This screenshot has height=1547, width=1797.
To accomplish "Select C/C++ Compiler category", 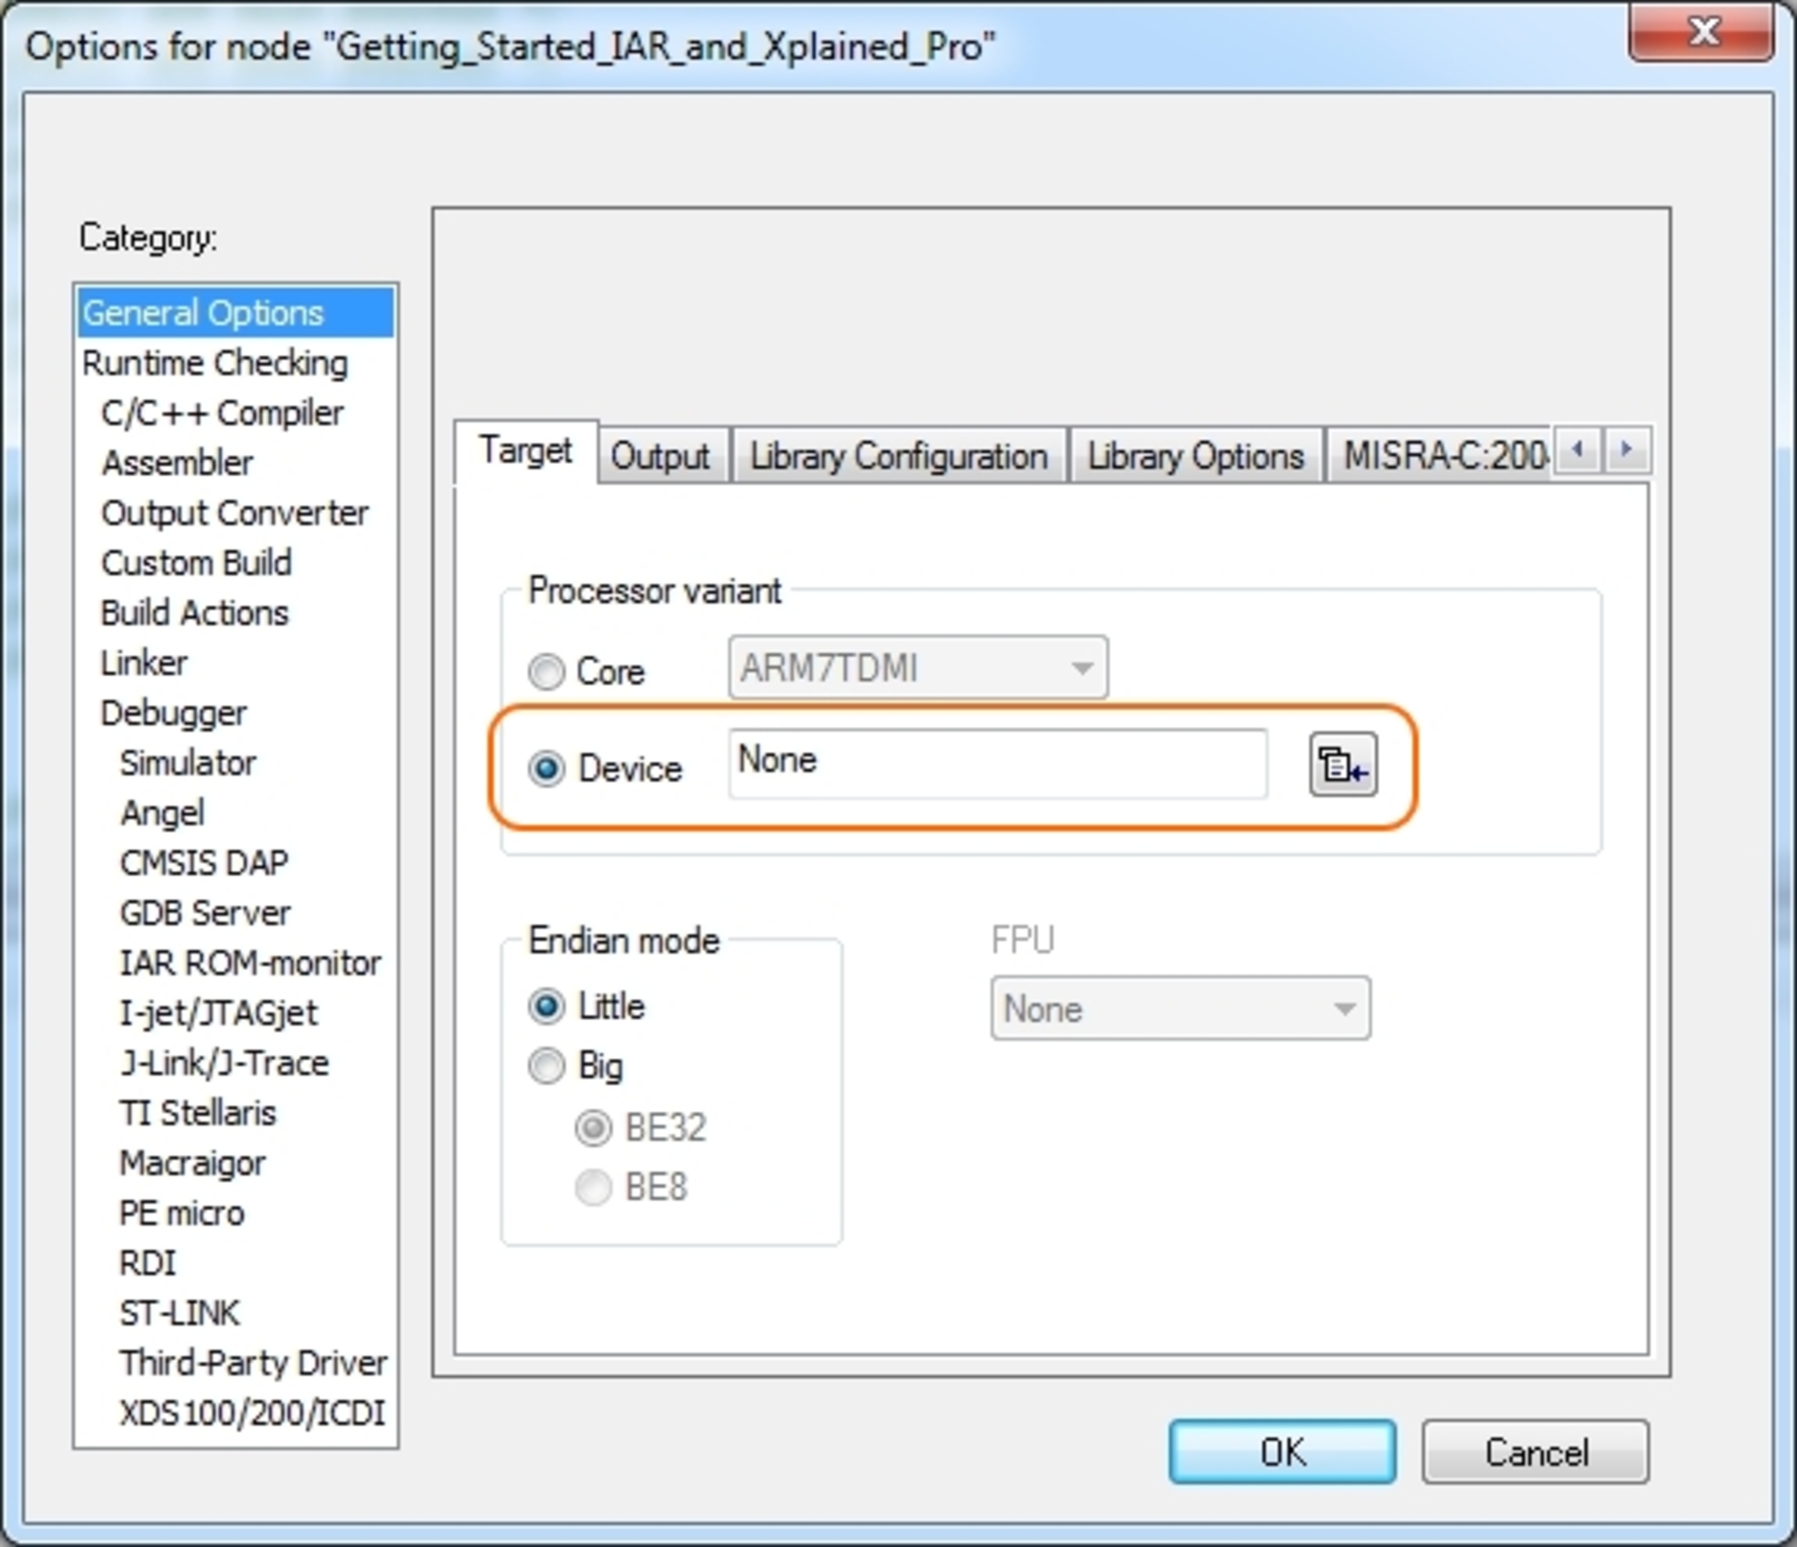I will [222, 413].
